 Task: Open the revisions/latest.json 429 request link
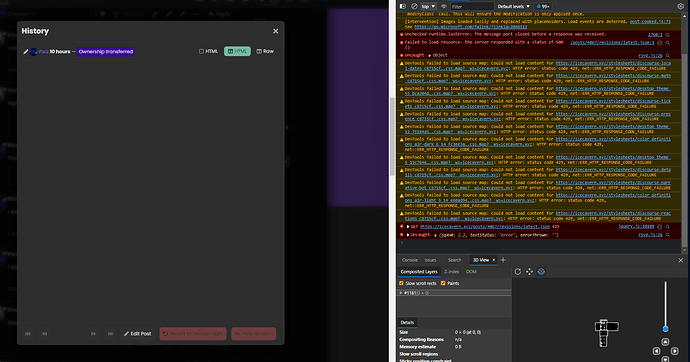tap(484, 227)
